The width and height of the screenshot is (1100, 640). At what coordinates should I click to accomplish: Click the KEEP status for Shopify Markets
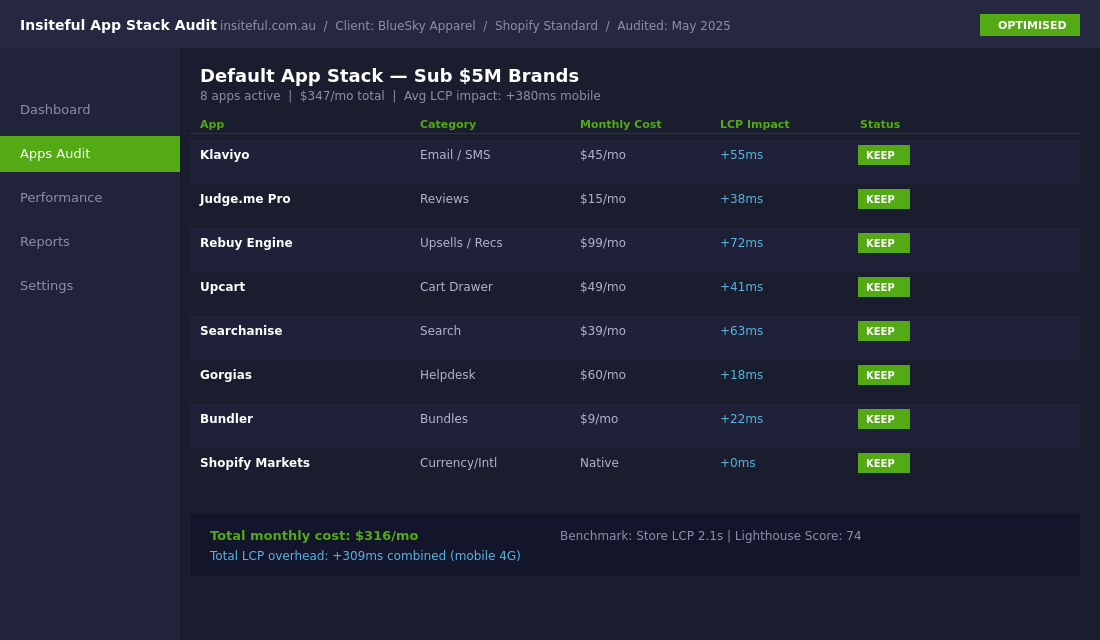pos(884,463)
